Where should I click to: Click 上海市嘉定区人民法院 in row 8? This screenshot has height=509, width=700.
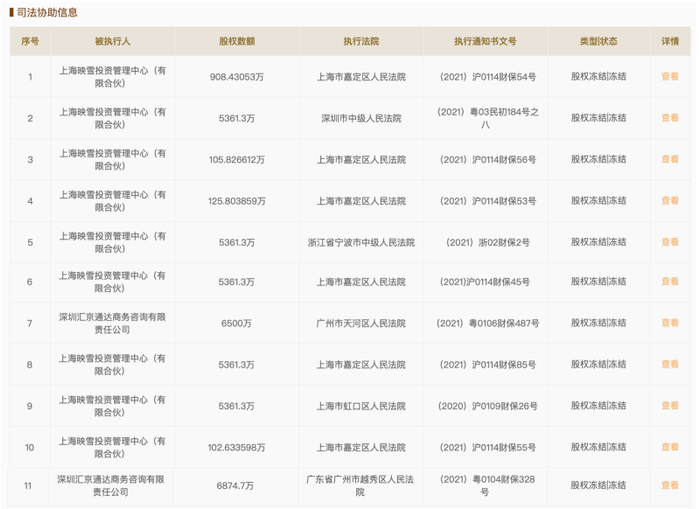(x=361, y=365)
